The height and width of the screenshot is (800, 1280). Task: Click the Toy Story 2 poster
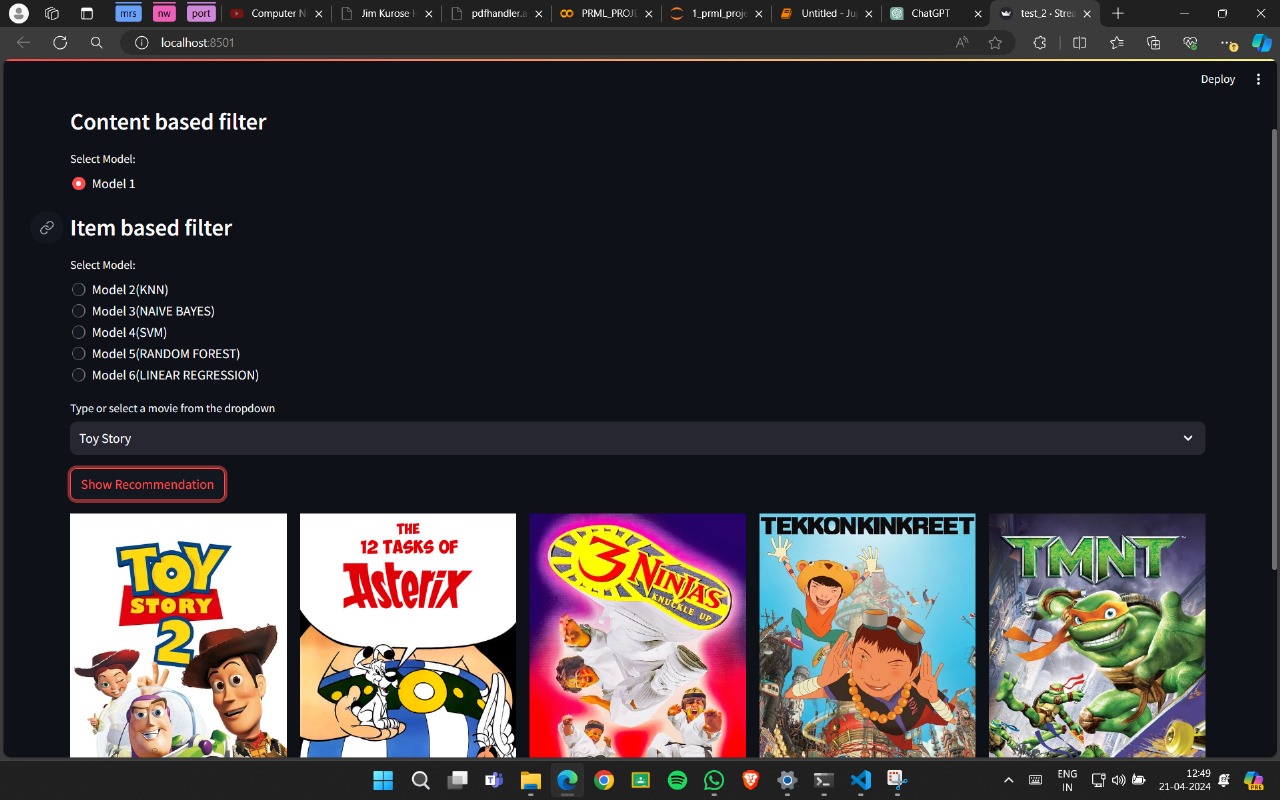coord(178,636)
